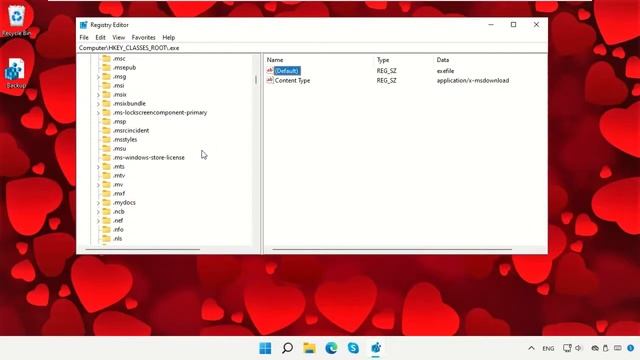
Task: Click the .msp folder icon
Action: [107, 121]
